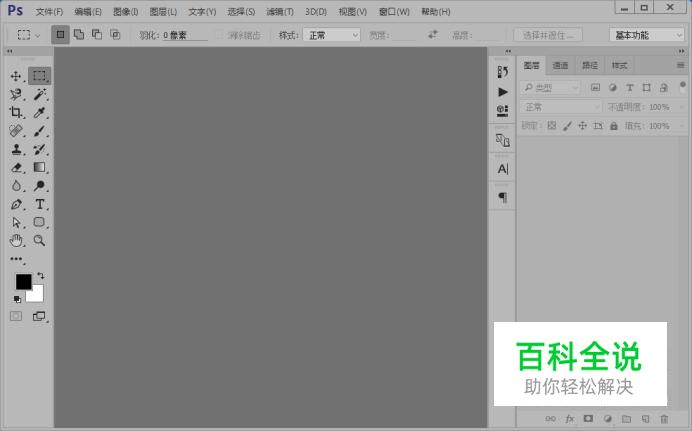
Task: Choose New Selection mode in options bar
Action: click(60, 34)
